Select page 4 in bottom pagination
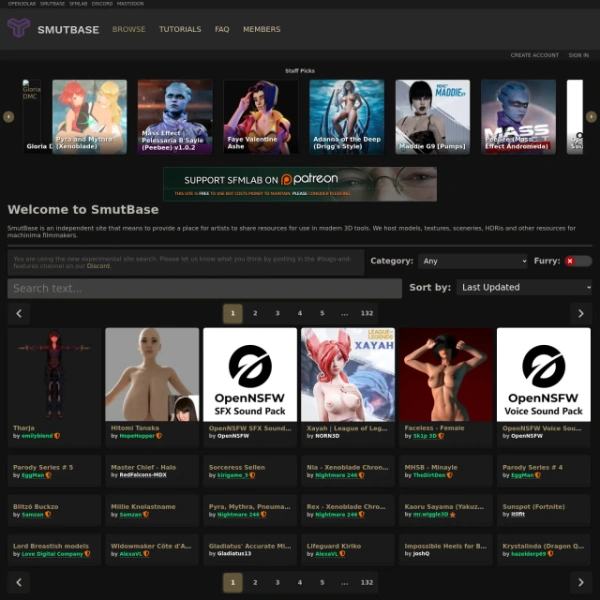This screenshot has width=600, height=600. click(x=300, y=582)
